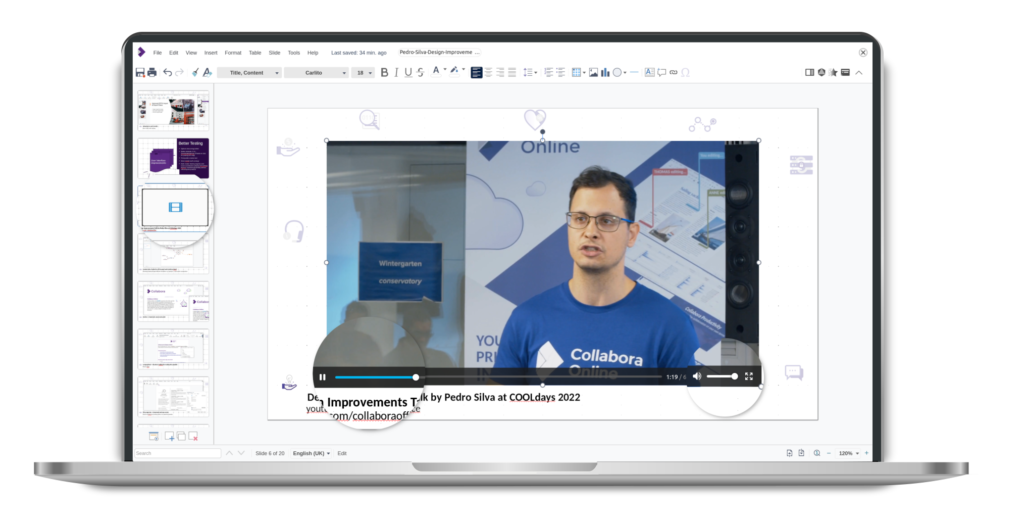Collapse the toolbar with the chevron
The image size is (1024, 521).
[x=859, y=72]
